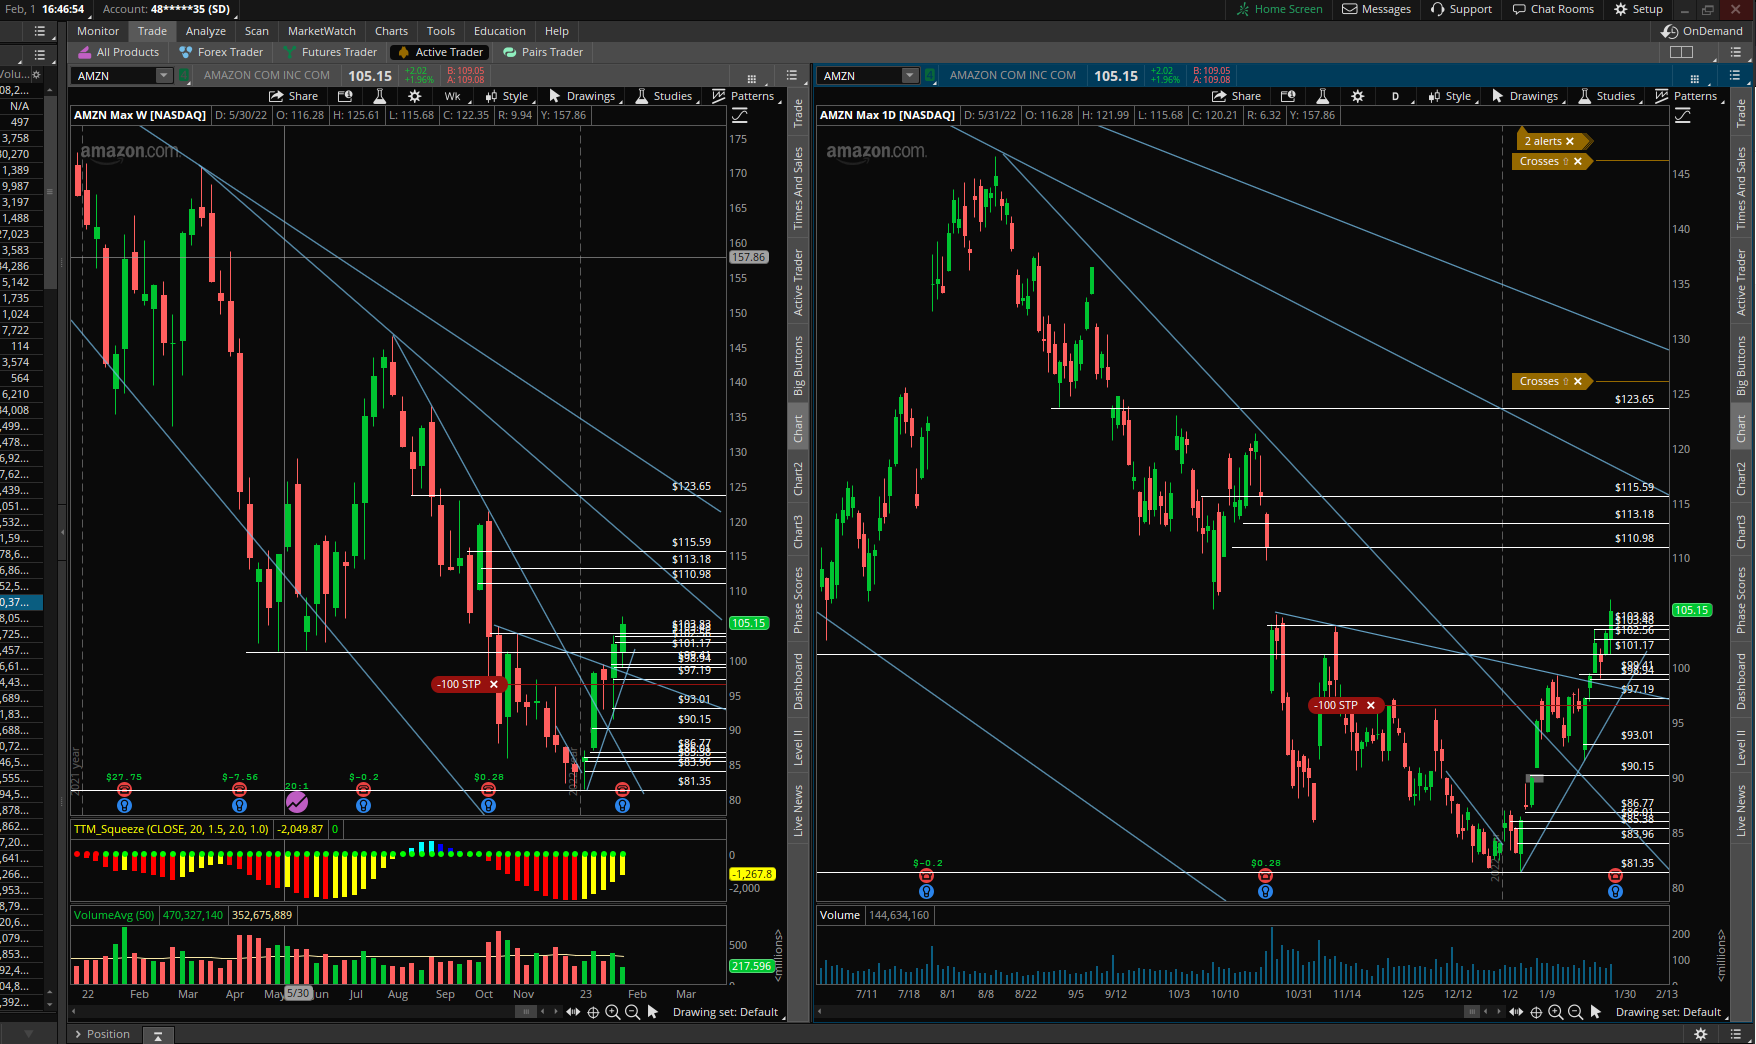Image resolution: width=1756 pixels, height=1044 pixels.
Task: Open the Live News side tab on right
Action: (1741, 810)
